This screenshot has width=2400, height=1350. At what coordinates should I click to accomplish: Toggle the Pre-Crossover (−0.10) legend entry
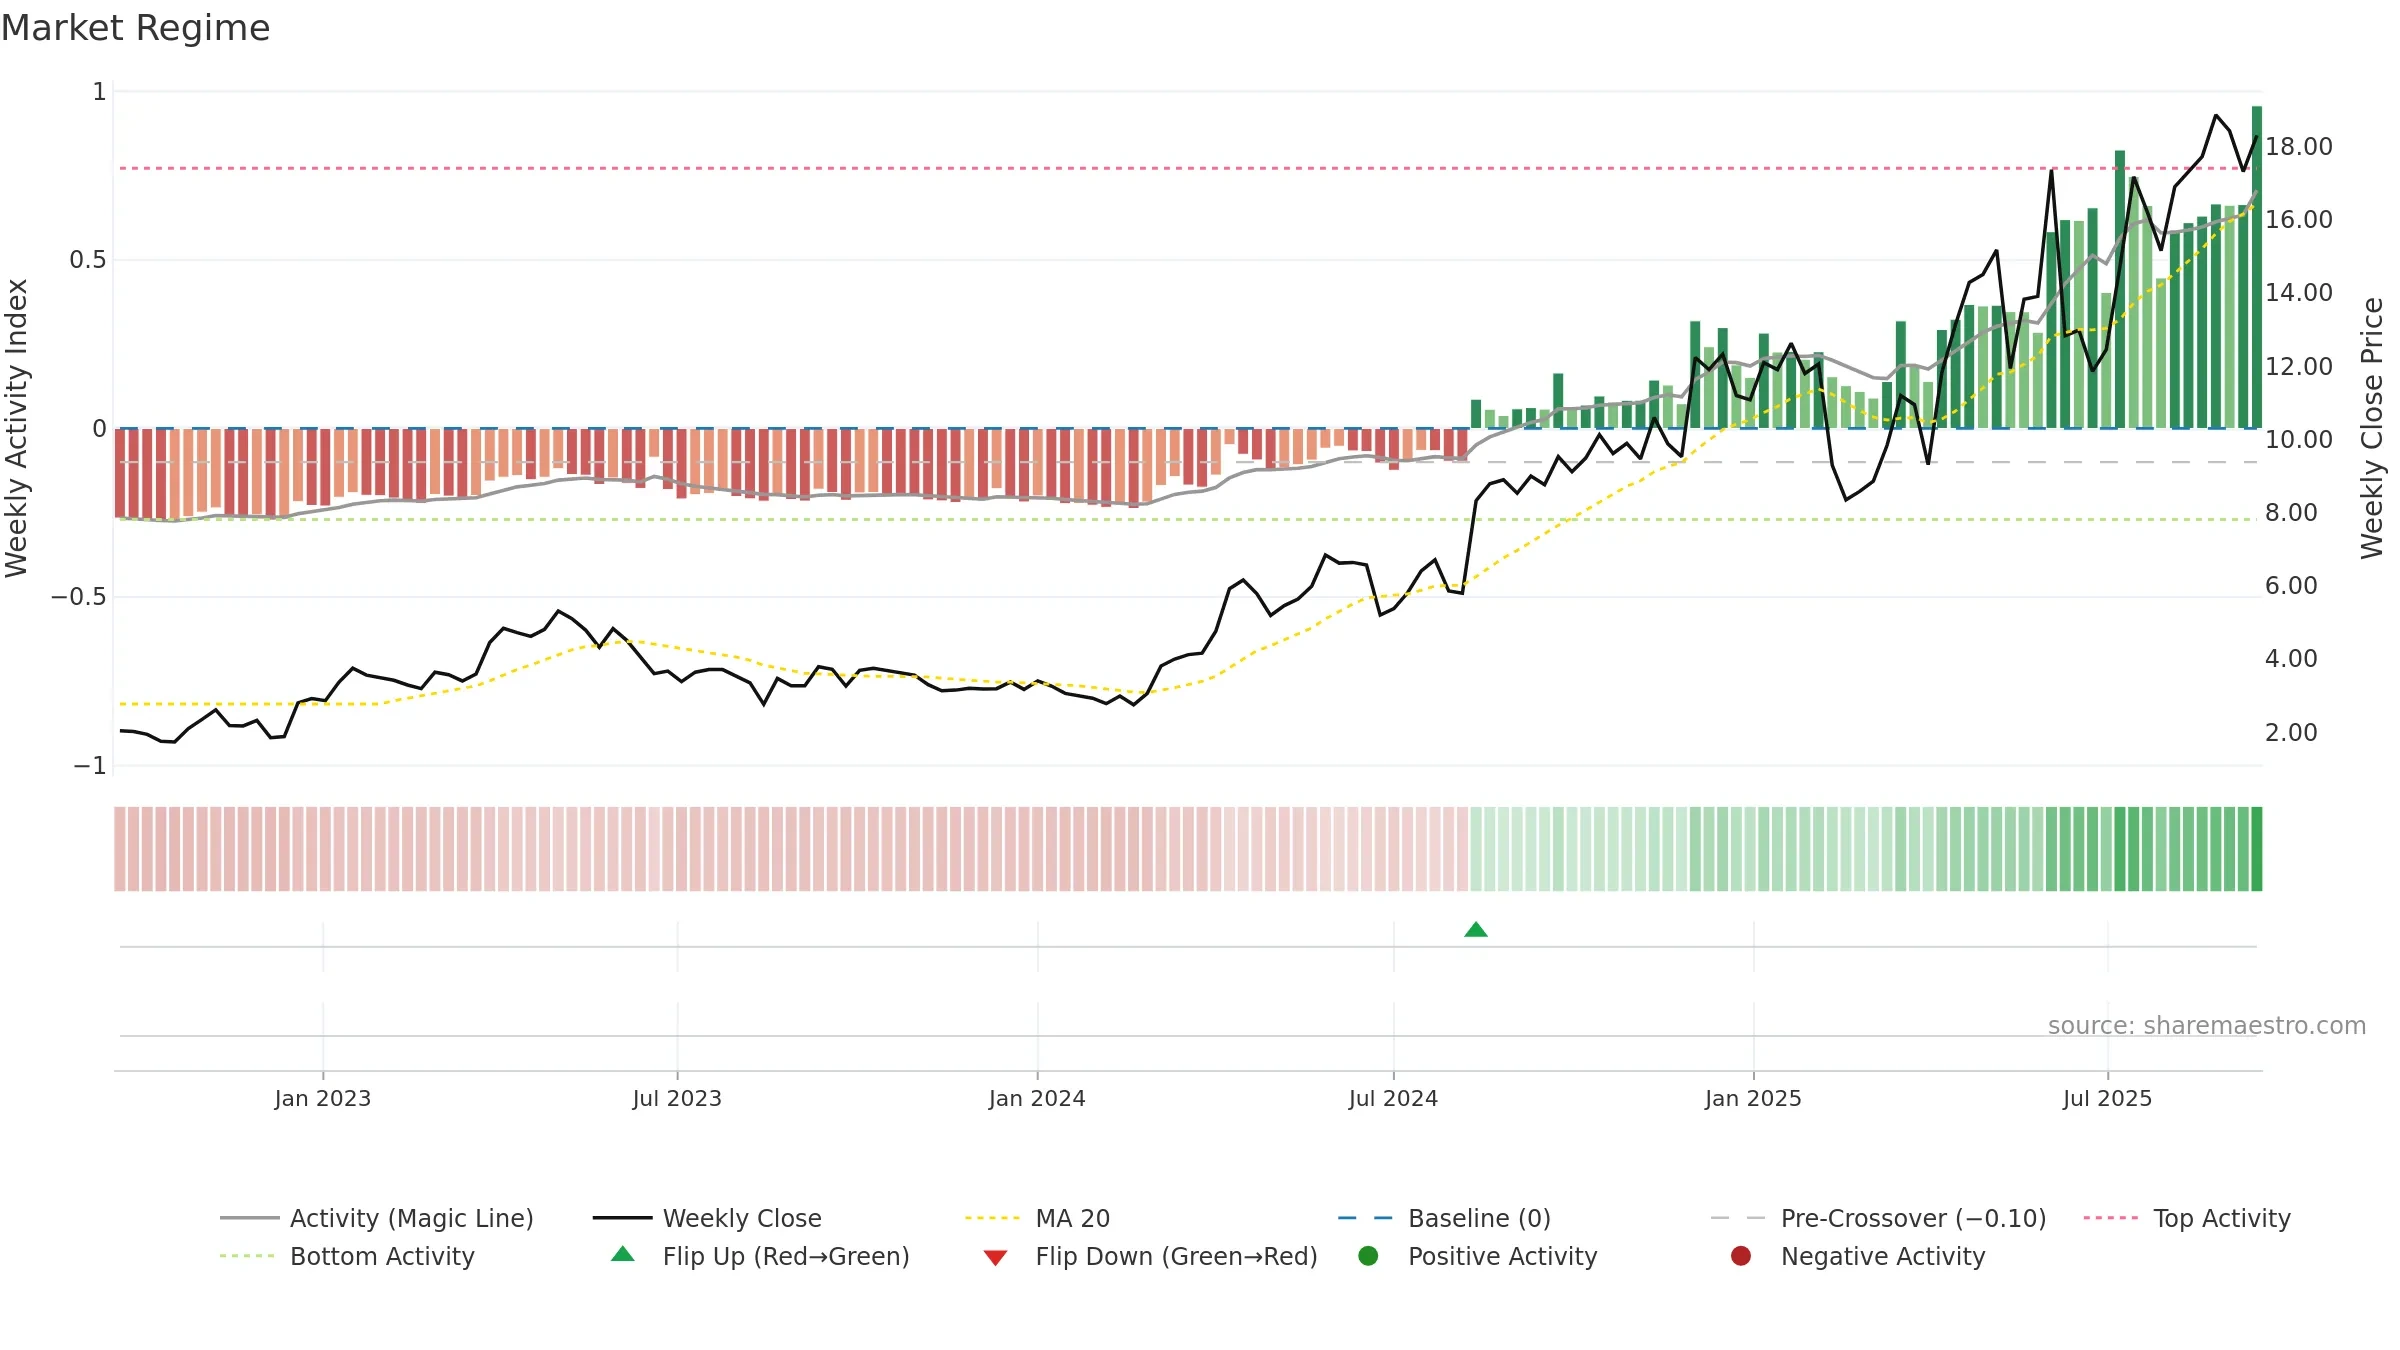[1878, 1218]
